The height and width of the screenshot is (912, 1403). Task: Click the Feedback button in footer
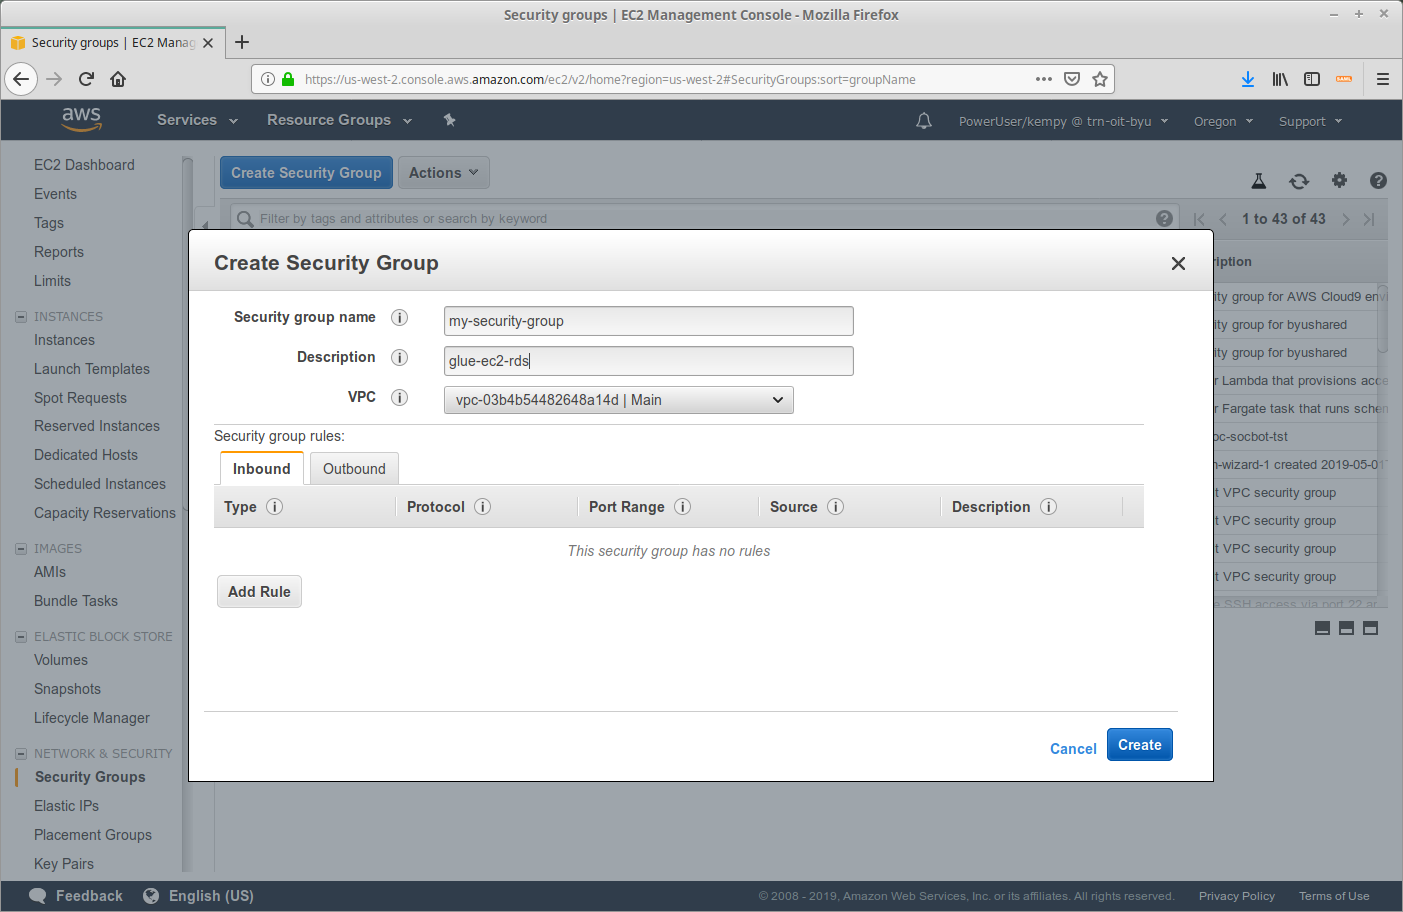(76, 896)
